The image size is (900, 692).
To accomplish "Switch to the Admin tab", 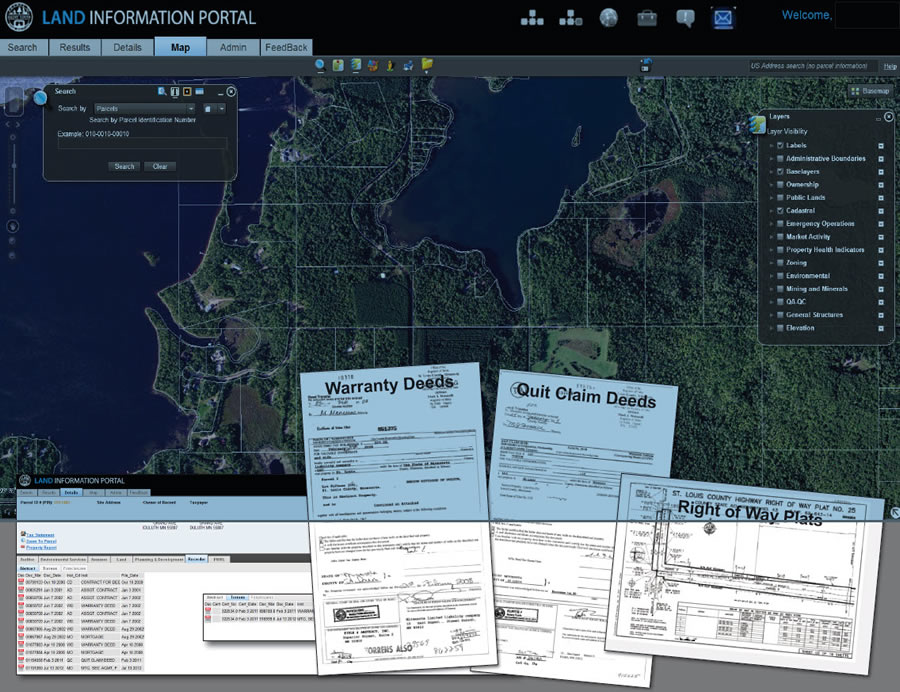I will (x=233, y=46).
